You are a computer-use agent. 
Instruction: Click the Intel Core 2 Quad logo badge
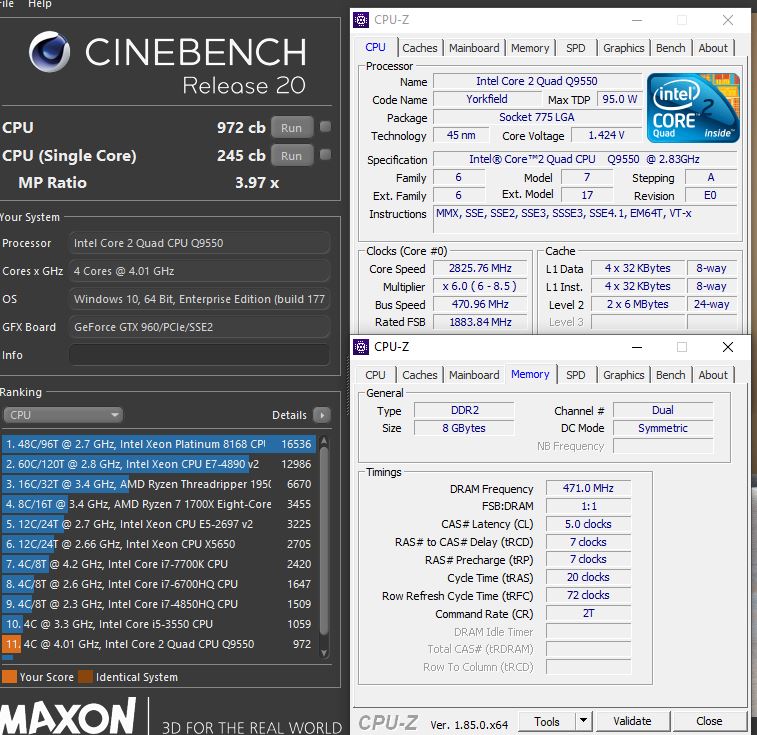[693, 108]
